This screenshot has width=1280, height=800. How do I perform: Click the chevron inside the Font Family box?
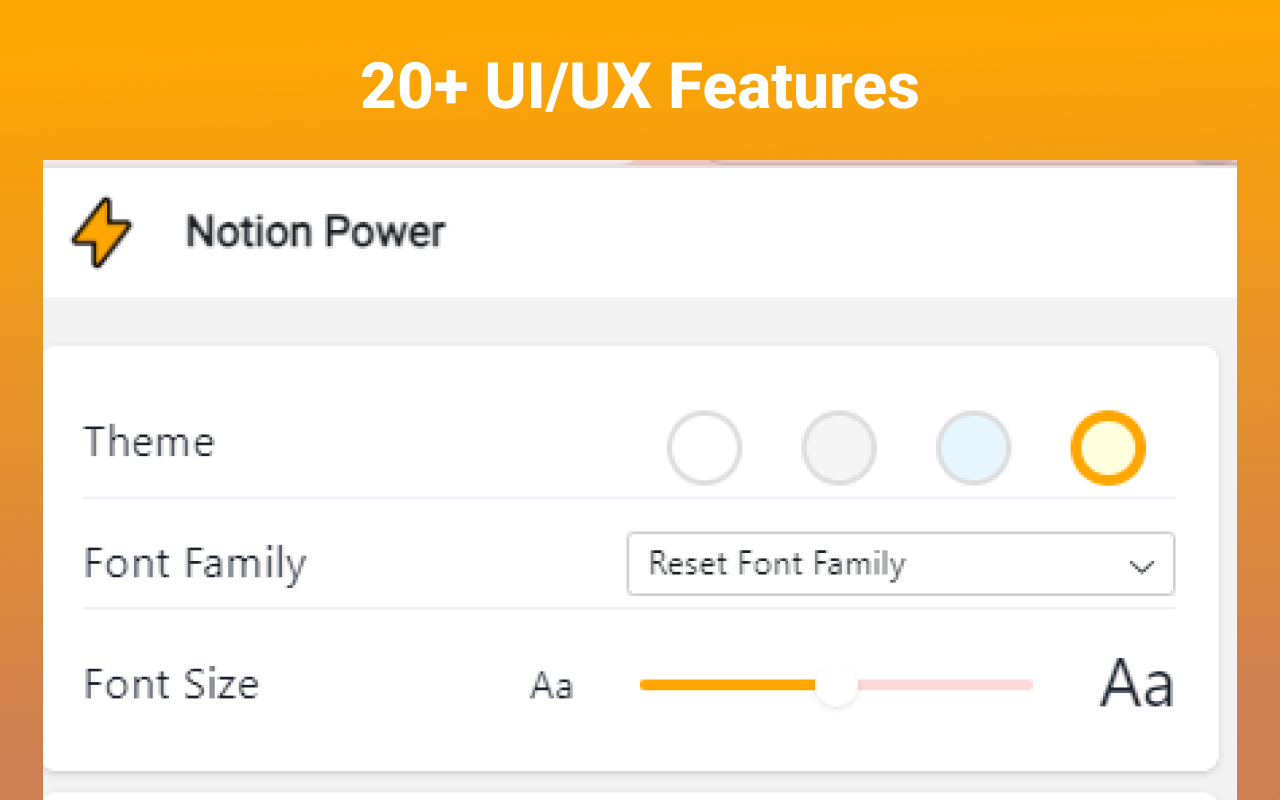[1142, 565]
